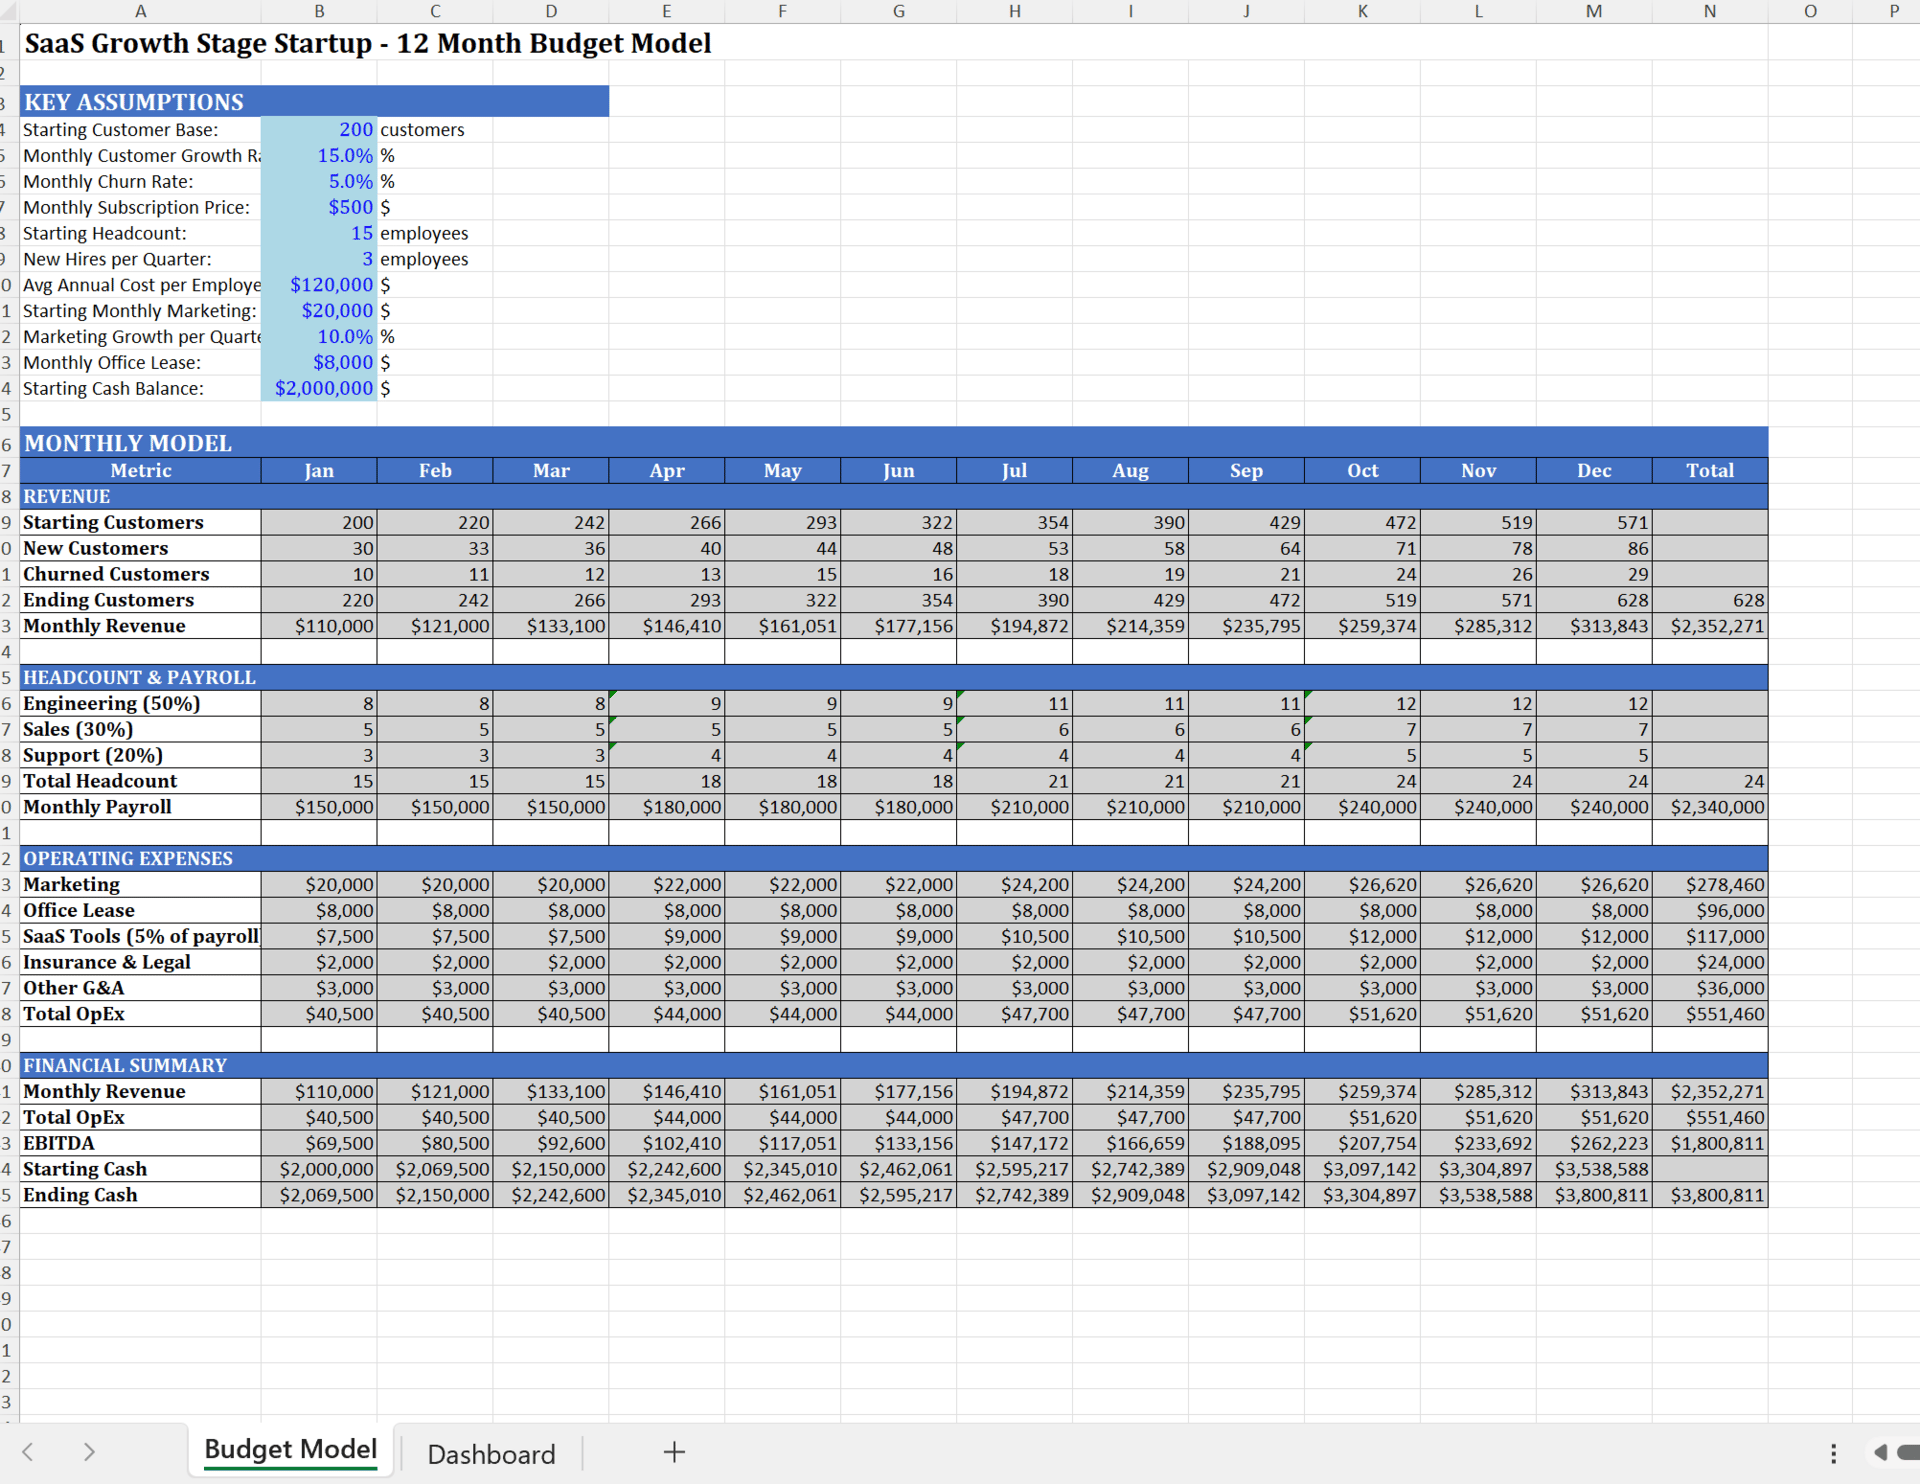The width and height of the screenshot is (1920, 1484).
Task: Click the Marketing total $278,460 cell
Action: coord(1709,885)
